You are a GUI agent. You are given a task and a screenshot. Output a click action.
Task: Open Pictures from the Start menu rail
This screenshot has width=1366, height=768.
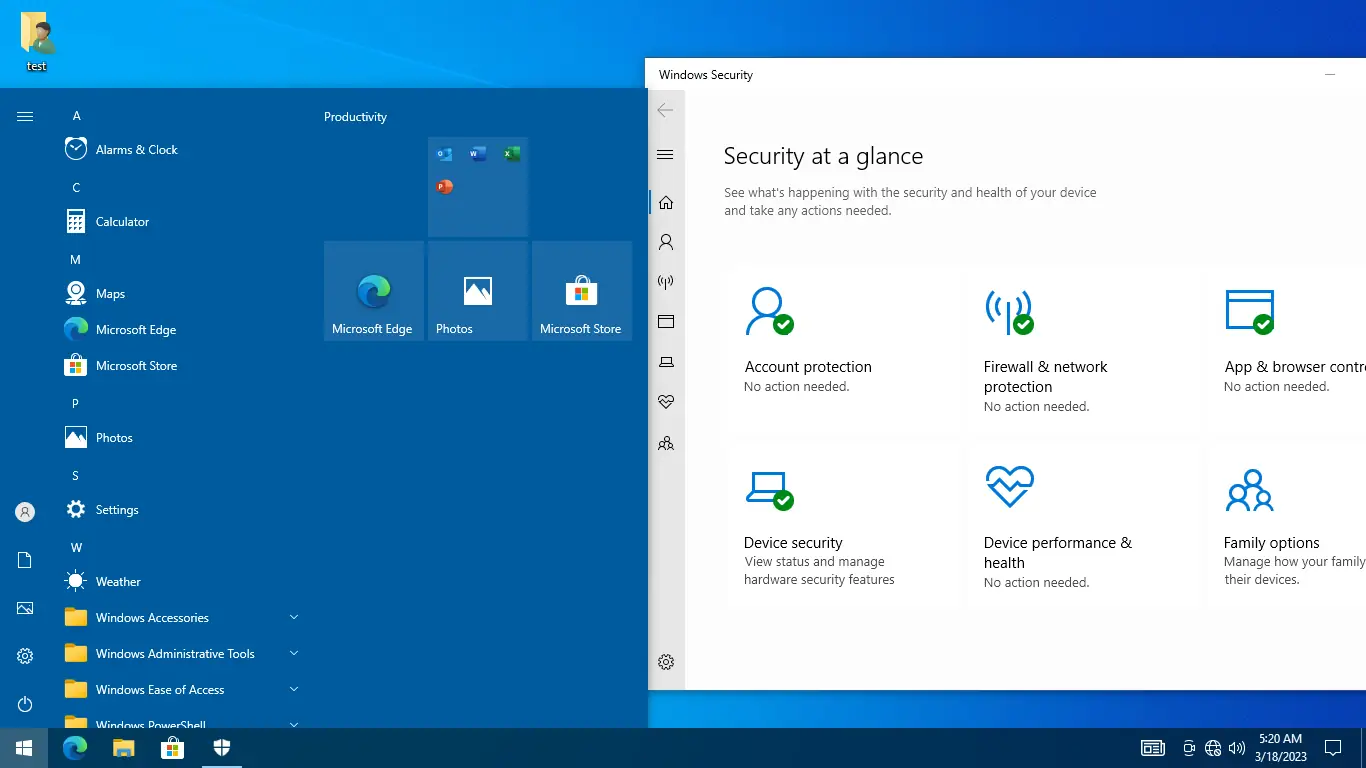pos(25,608)
